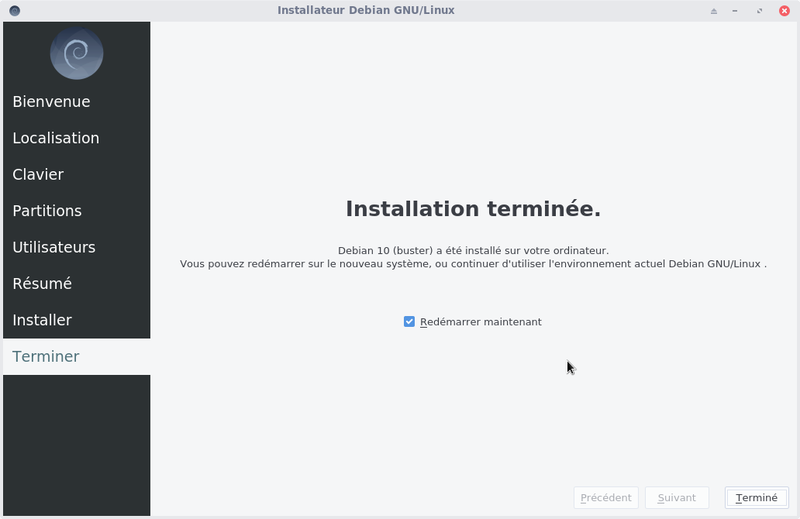
Task: Click the keep-above arrow icon in title bar
Action: [714, 11]
